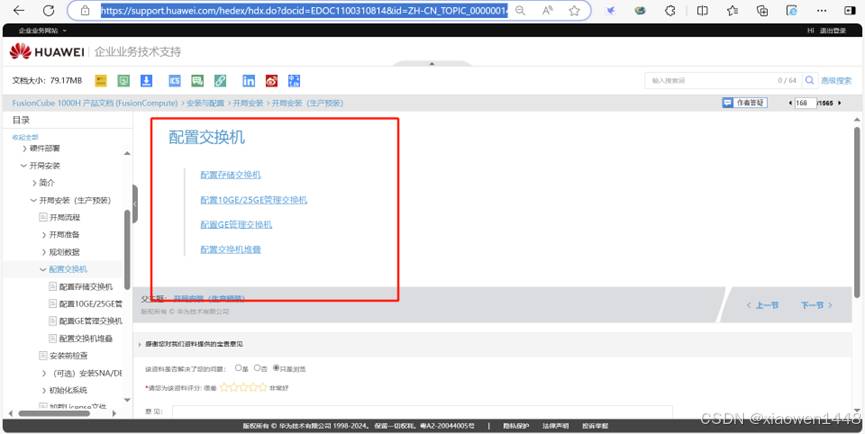Select the 只是浏览 radio button
865x434 pixels.
pos(276,368)
